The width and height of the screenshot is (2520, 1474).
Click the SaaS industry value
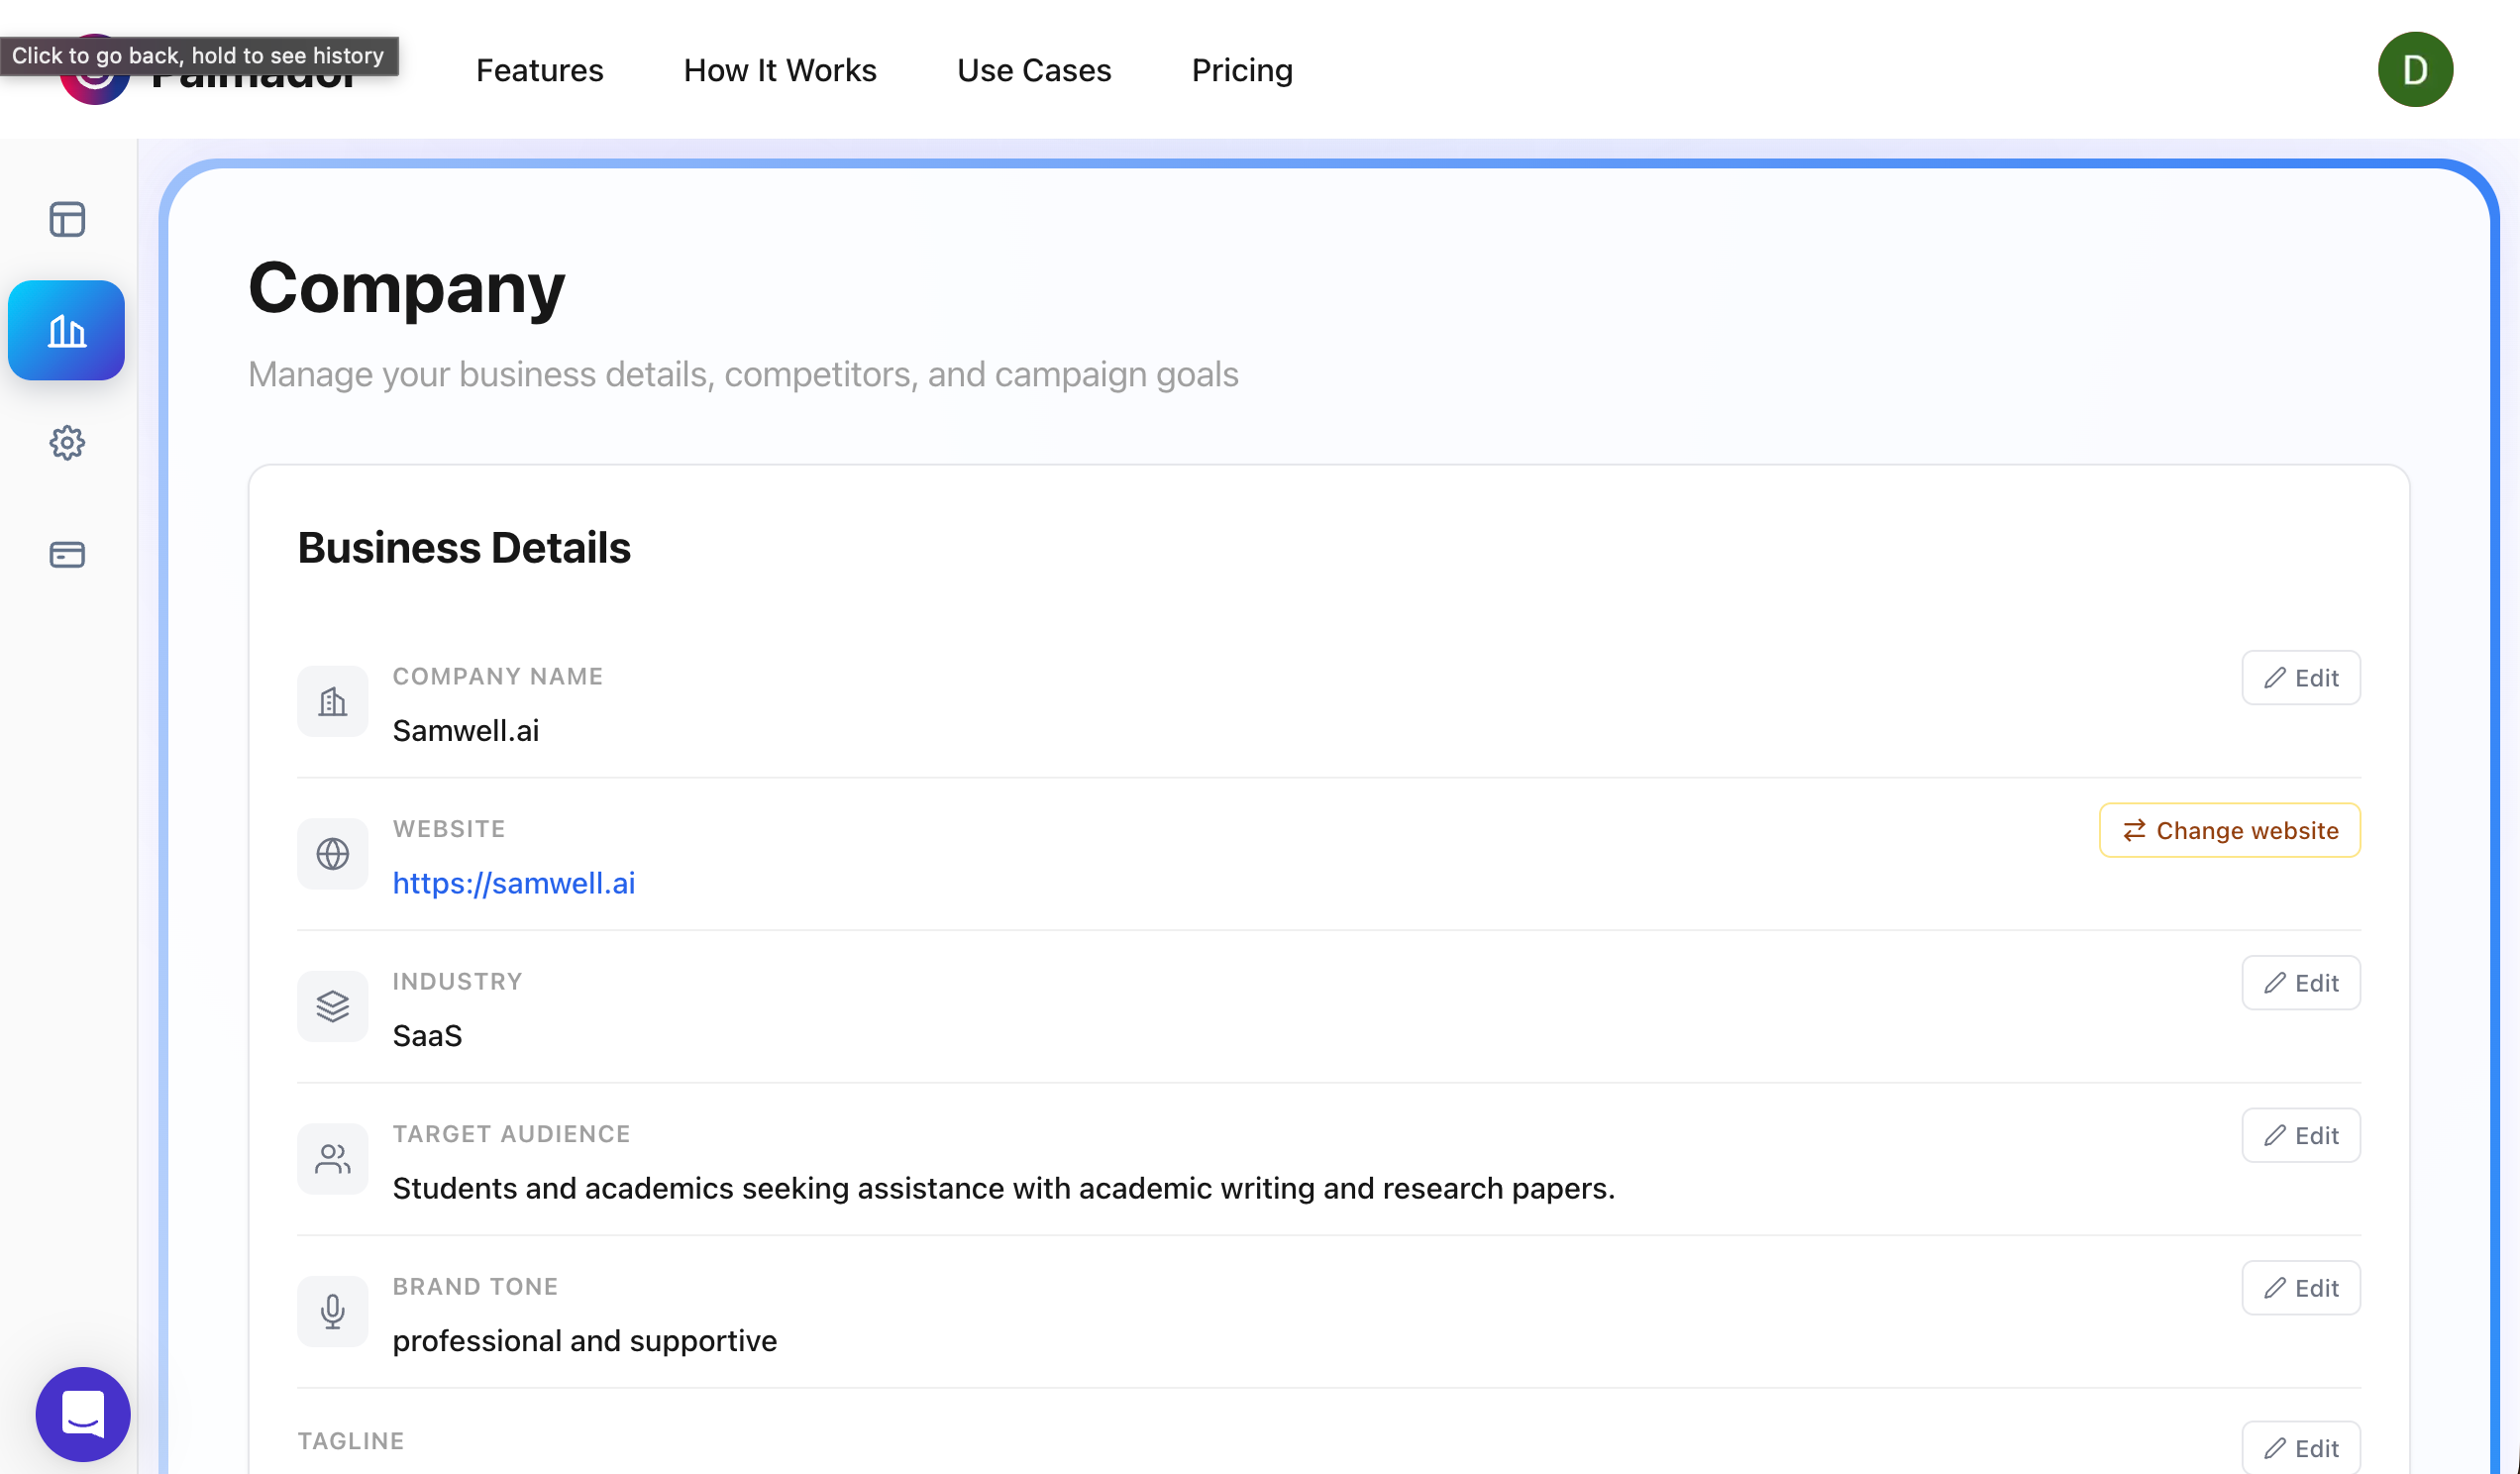(x=428, y=1036)
